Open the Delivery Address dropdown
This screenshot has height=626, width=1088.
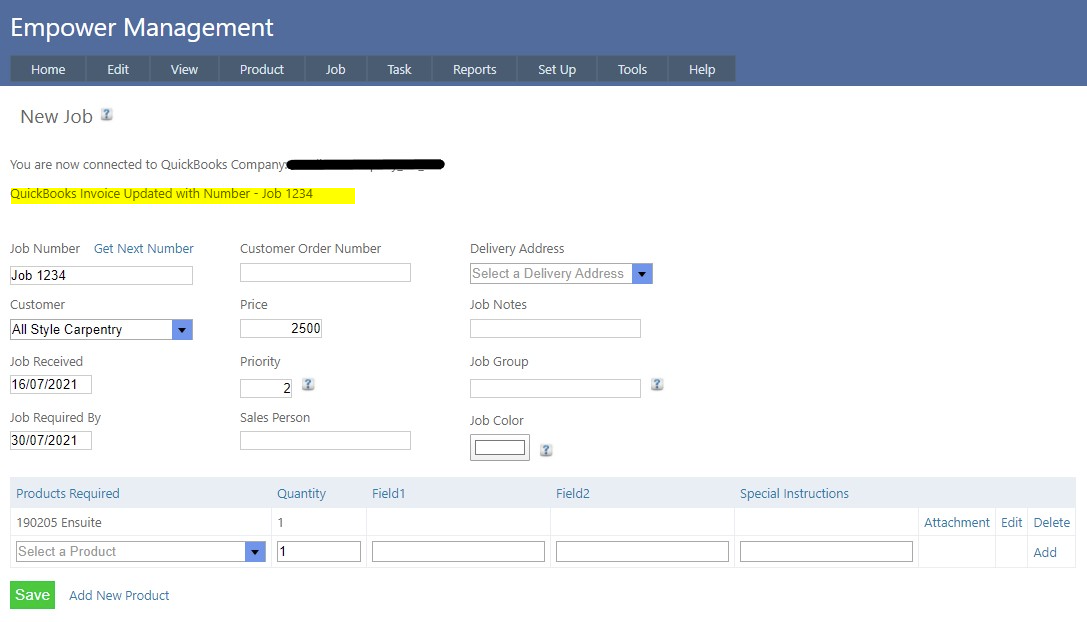642,274
